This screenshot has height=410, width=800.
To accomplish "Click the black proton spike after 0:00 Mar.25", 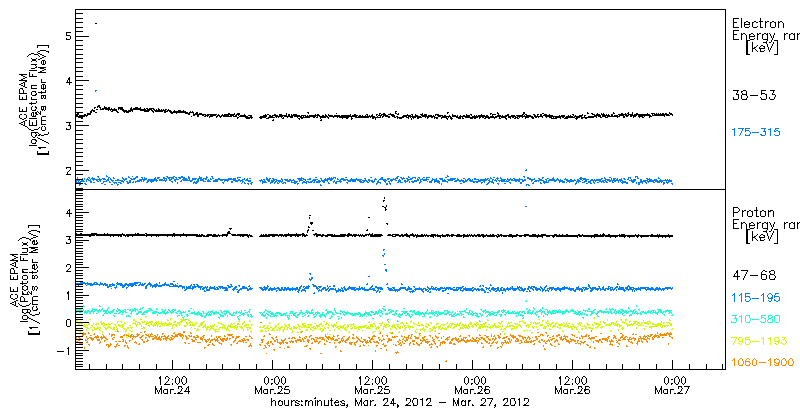I will [310, 222].
